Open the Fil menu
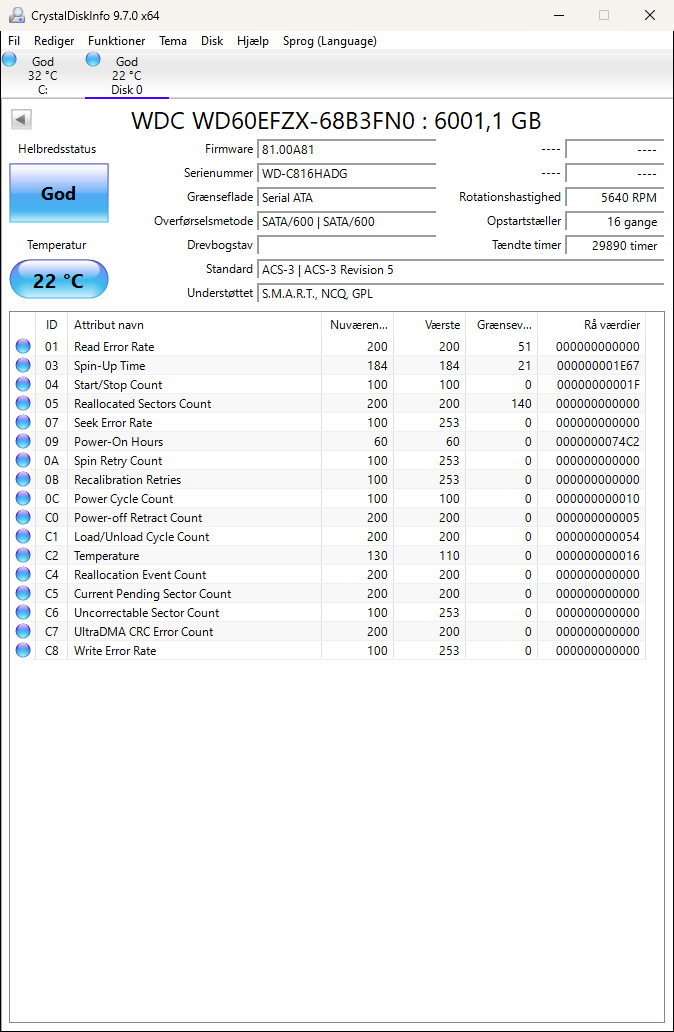 [x=14, y=41]
